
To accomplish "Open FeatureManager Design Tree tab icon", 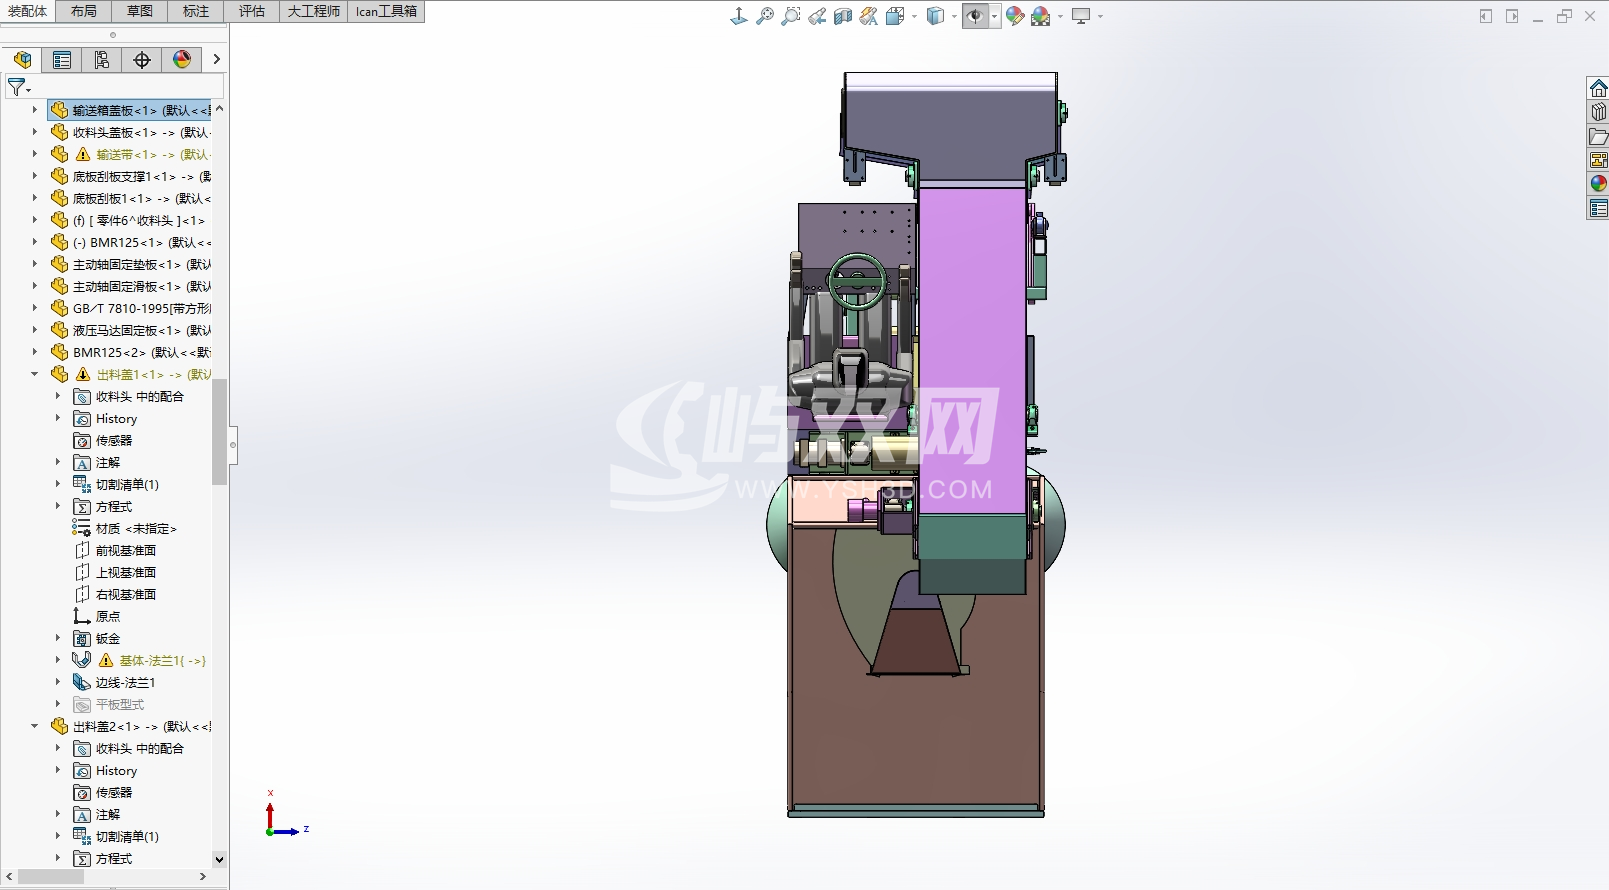I will (22, 60).
